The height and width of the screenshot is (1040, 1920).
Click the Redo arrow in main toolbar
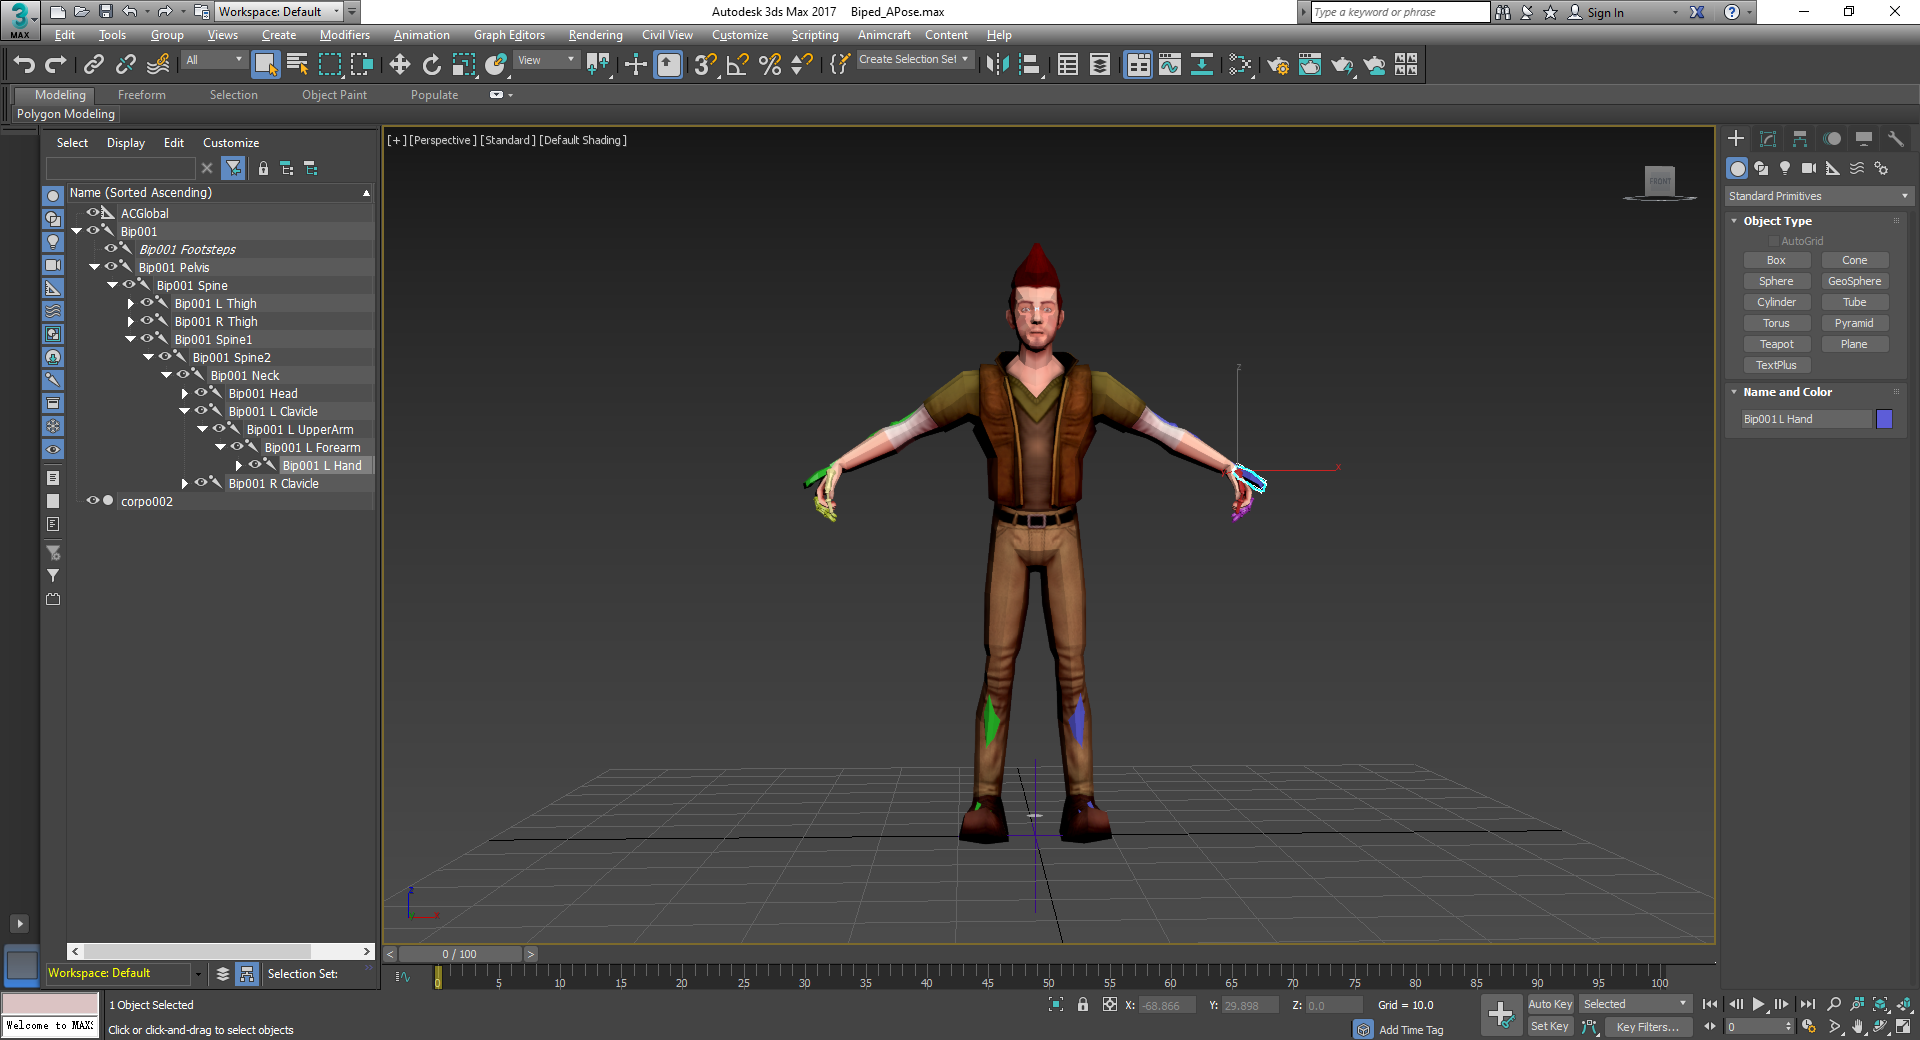point(56,65)
